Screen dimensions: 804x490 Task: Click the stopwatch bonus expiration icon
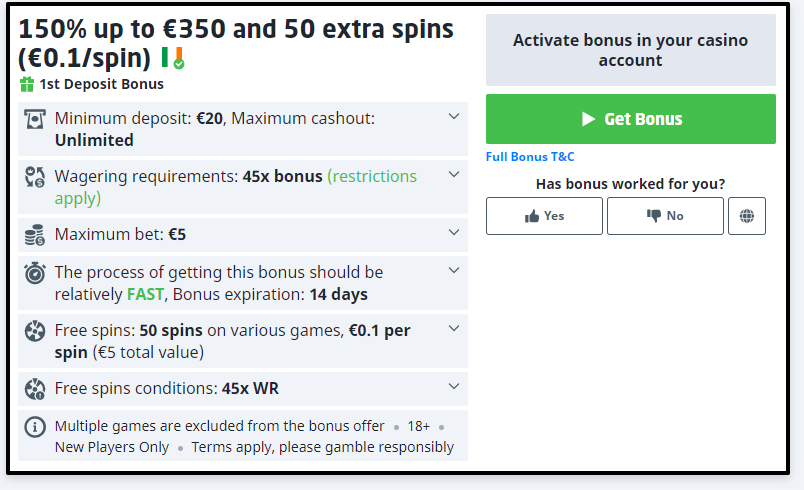(x=35, y=273)
